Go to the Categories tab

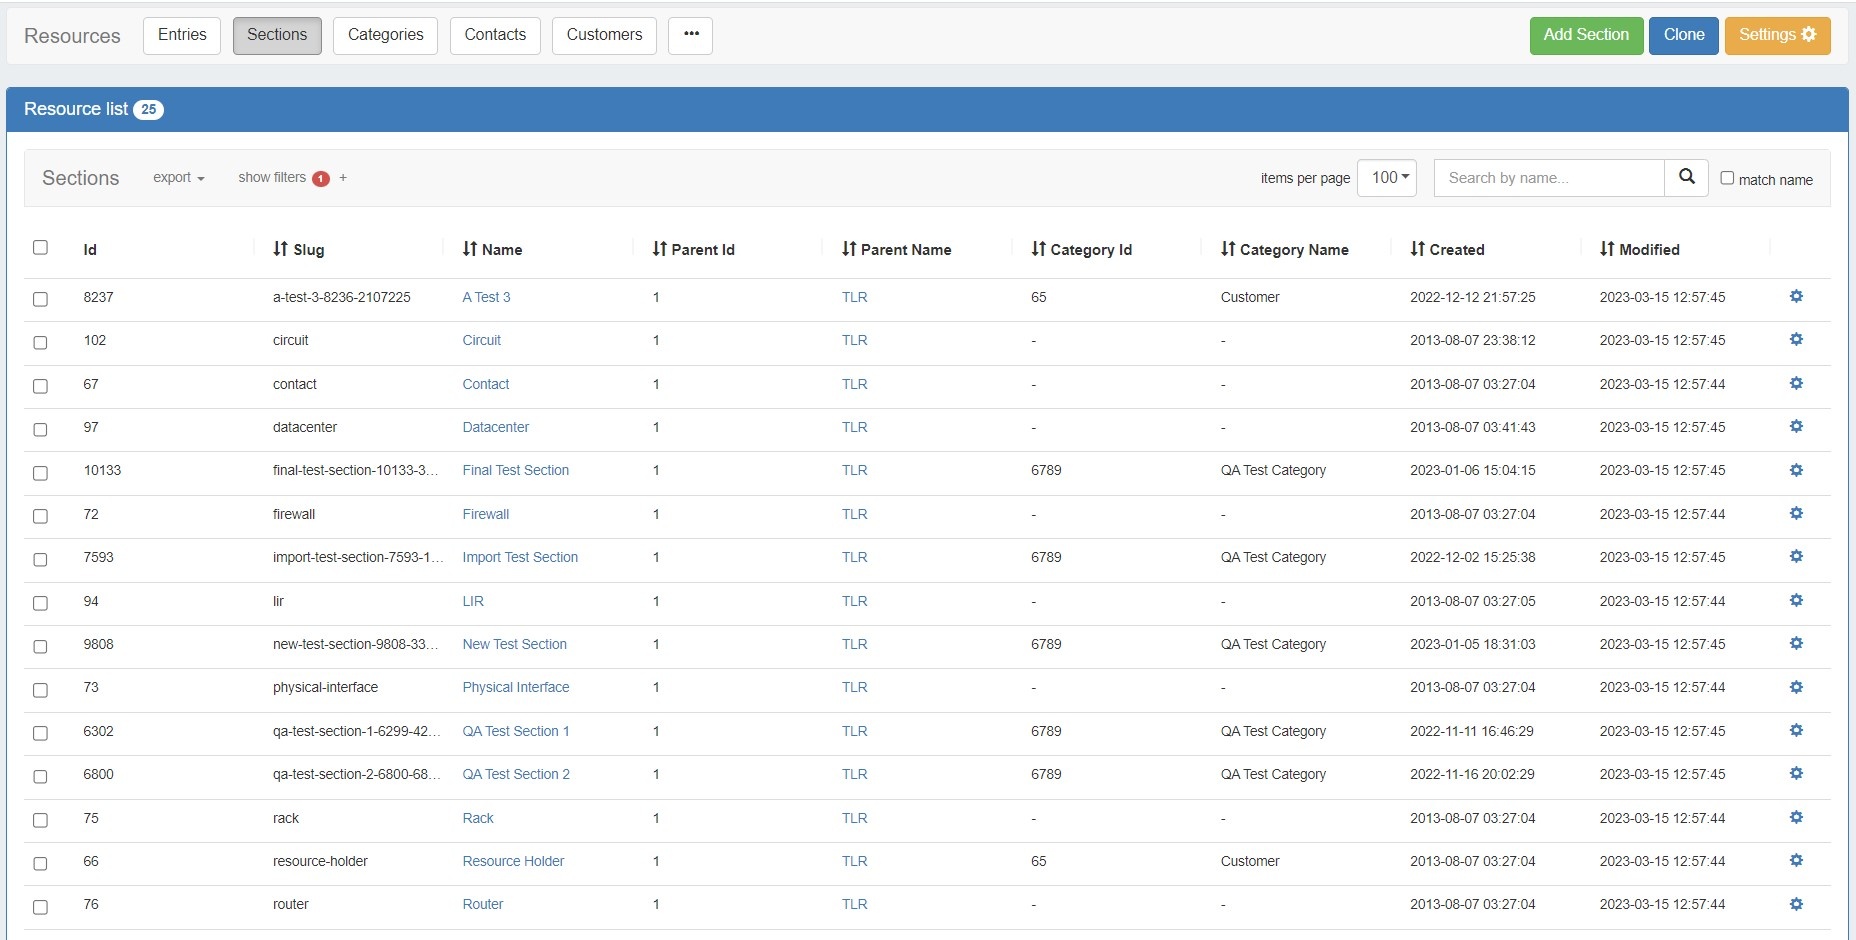tap(385, 35)
